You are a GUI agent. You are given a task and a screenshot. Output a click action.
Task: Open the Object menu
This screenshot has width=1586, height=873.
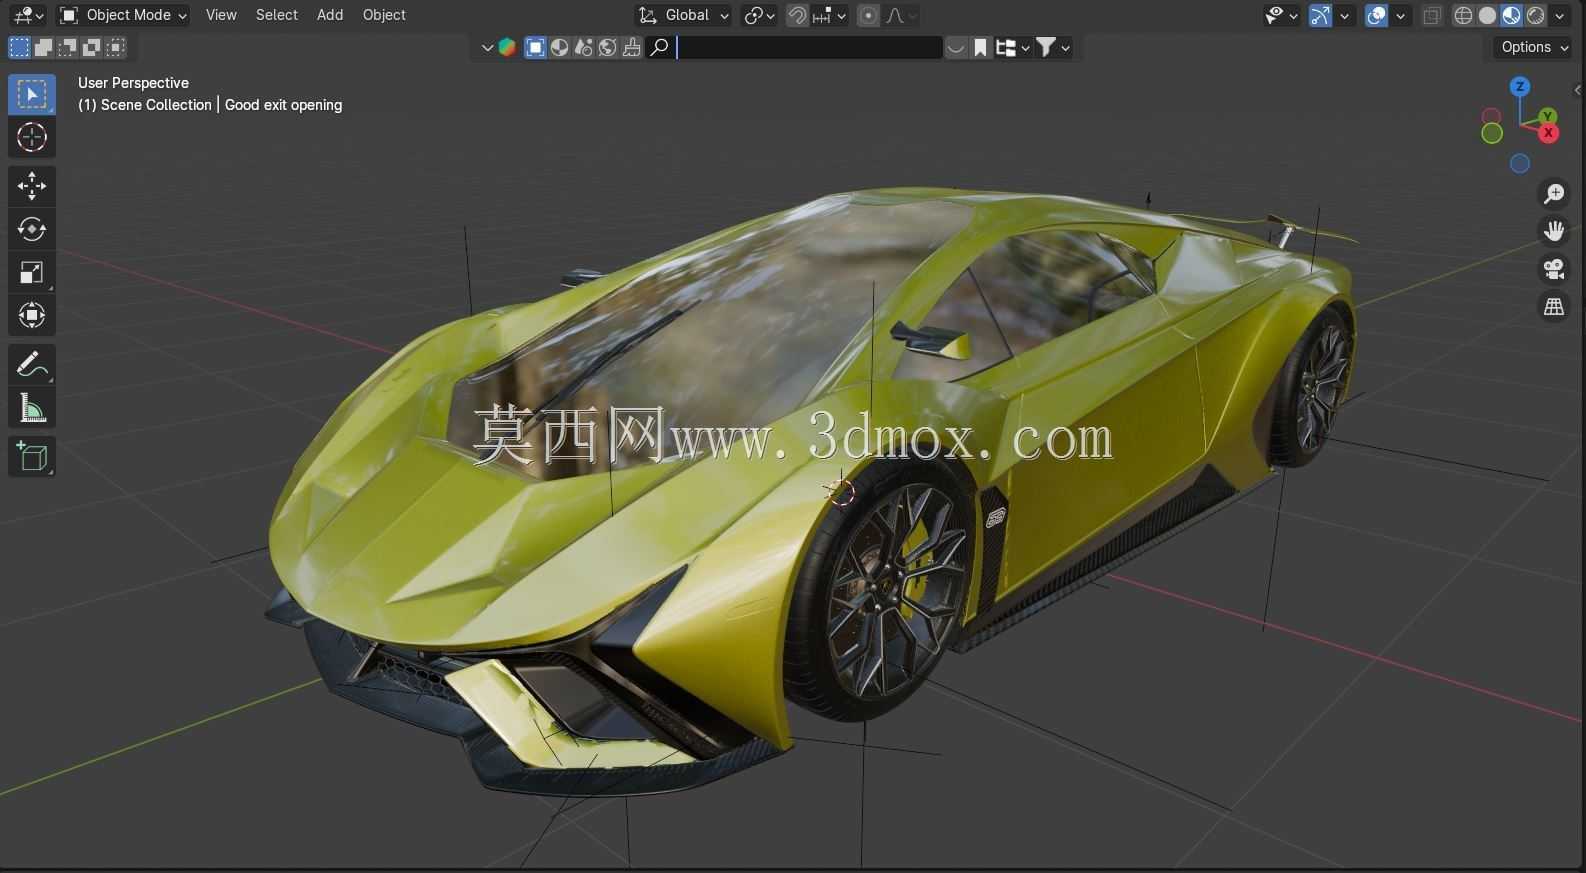[x=384, y=15]
